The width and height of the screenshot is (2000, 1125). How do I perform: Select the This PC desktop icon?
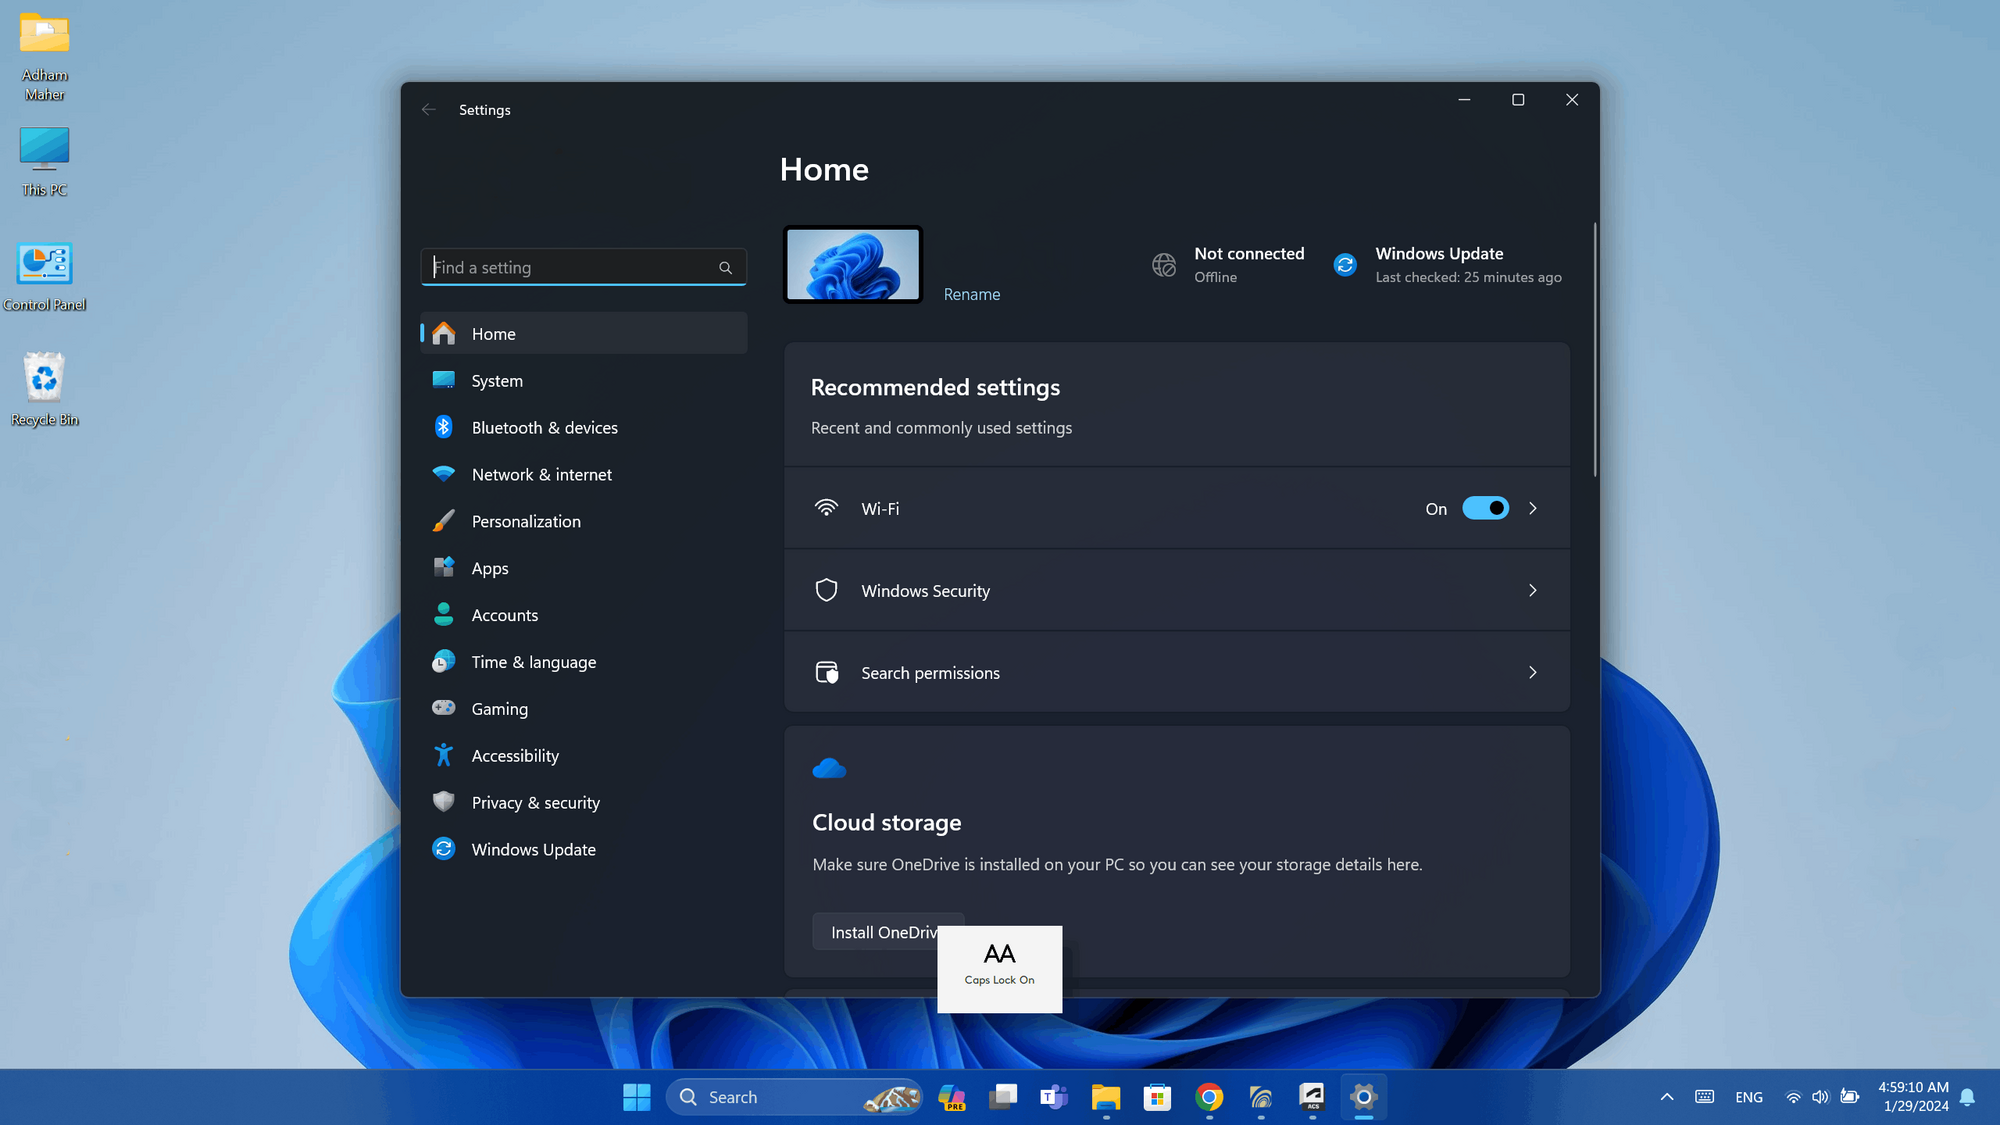[x=45, y=162]
